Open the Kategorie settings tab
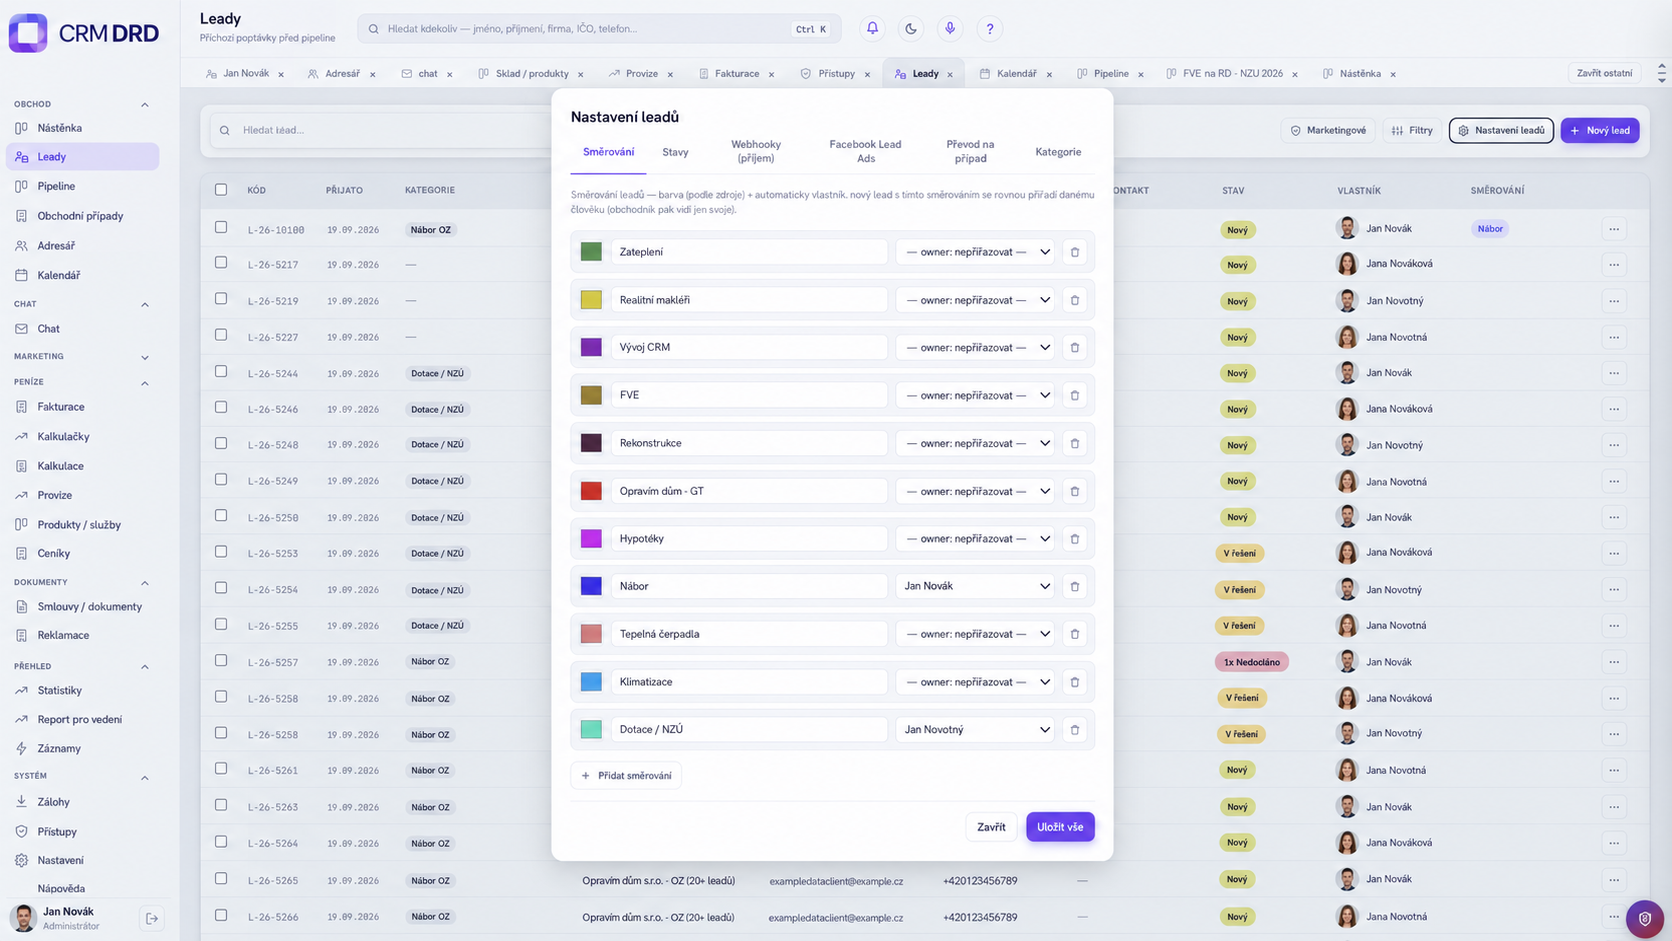1672x941 pixels. pyautogui.click(x=1058, y=152)
